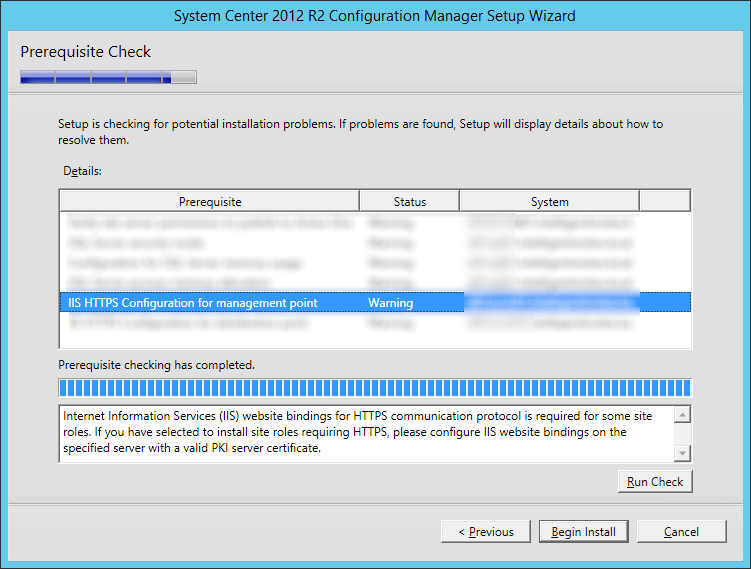Screen dimensions: 751x569
Task: Cancel the setup wizard
Action: click(681, 532)
